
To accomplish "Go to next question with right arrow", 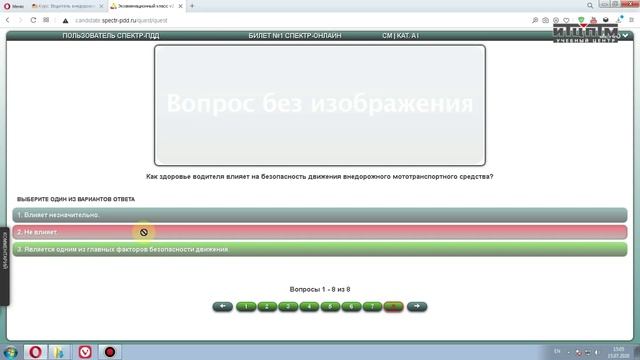I will pyautogui.click(x=417, y=306).
